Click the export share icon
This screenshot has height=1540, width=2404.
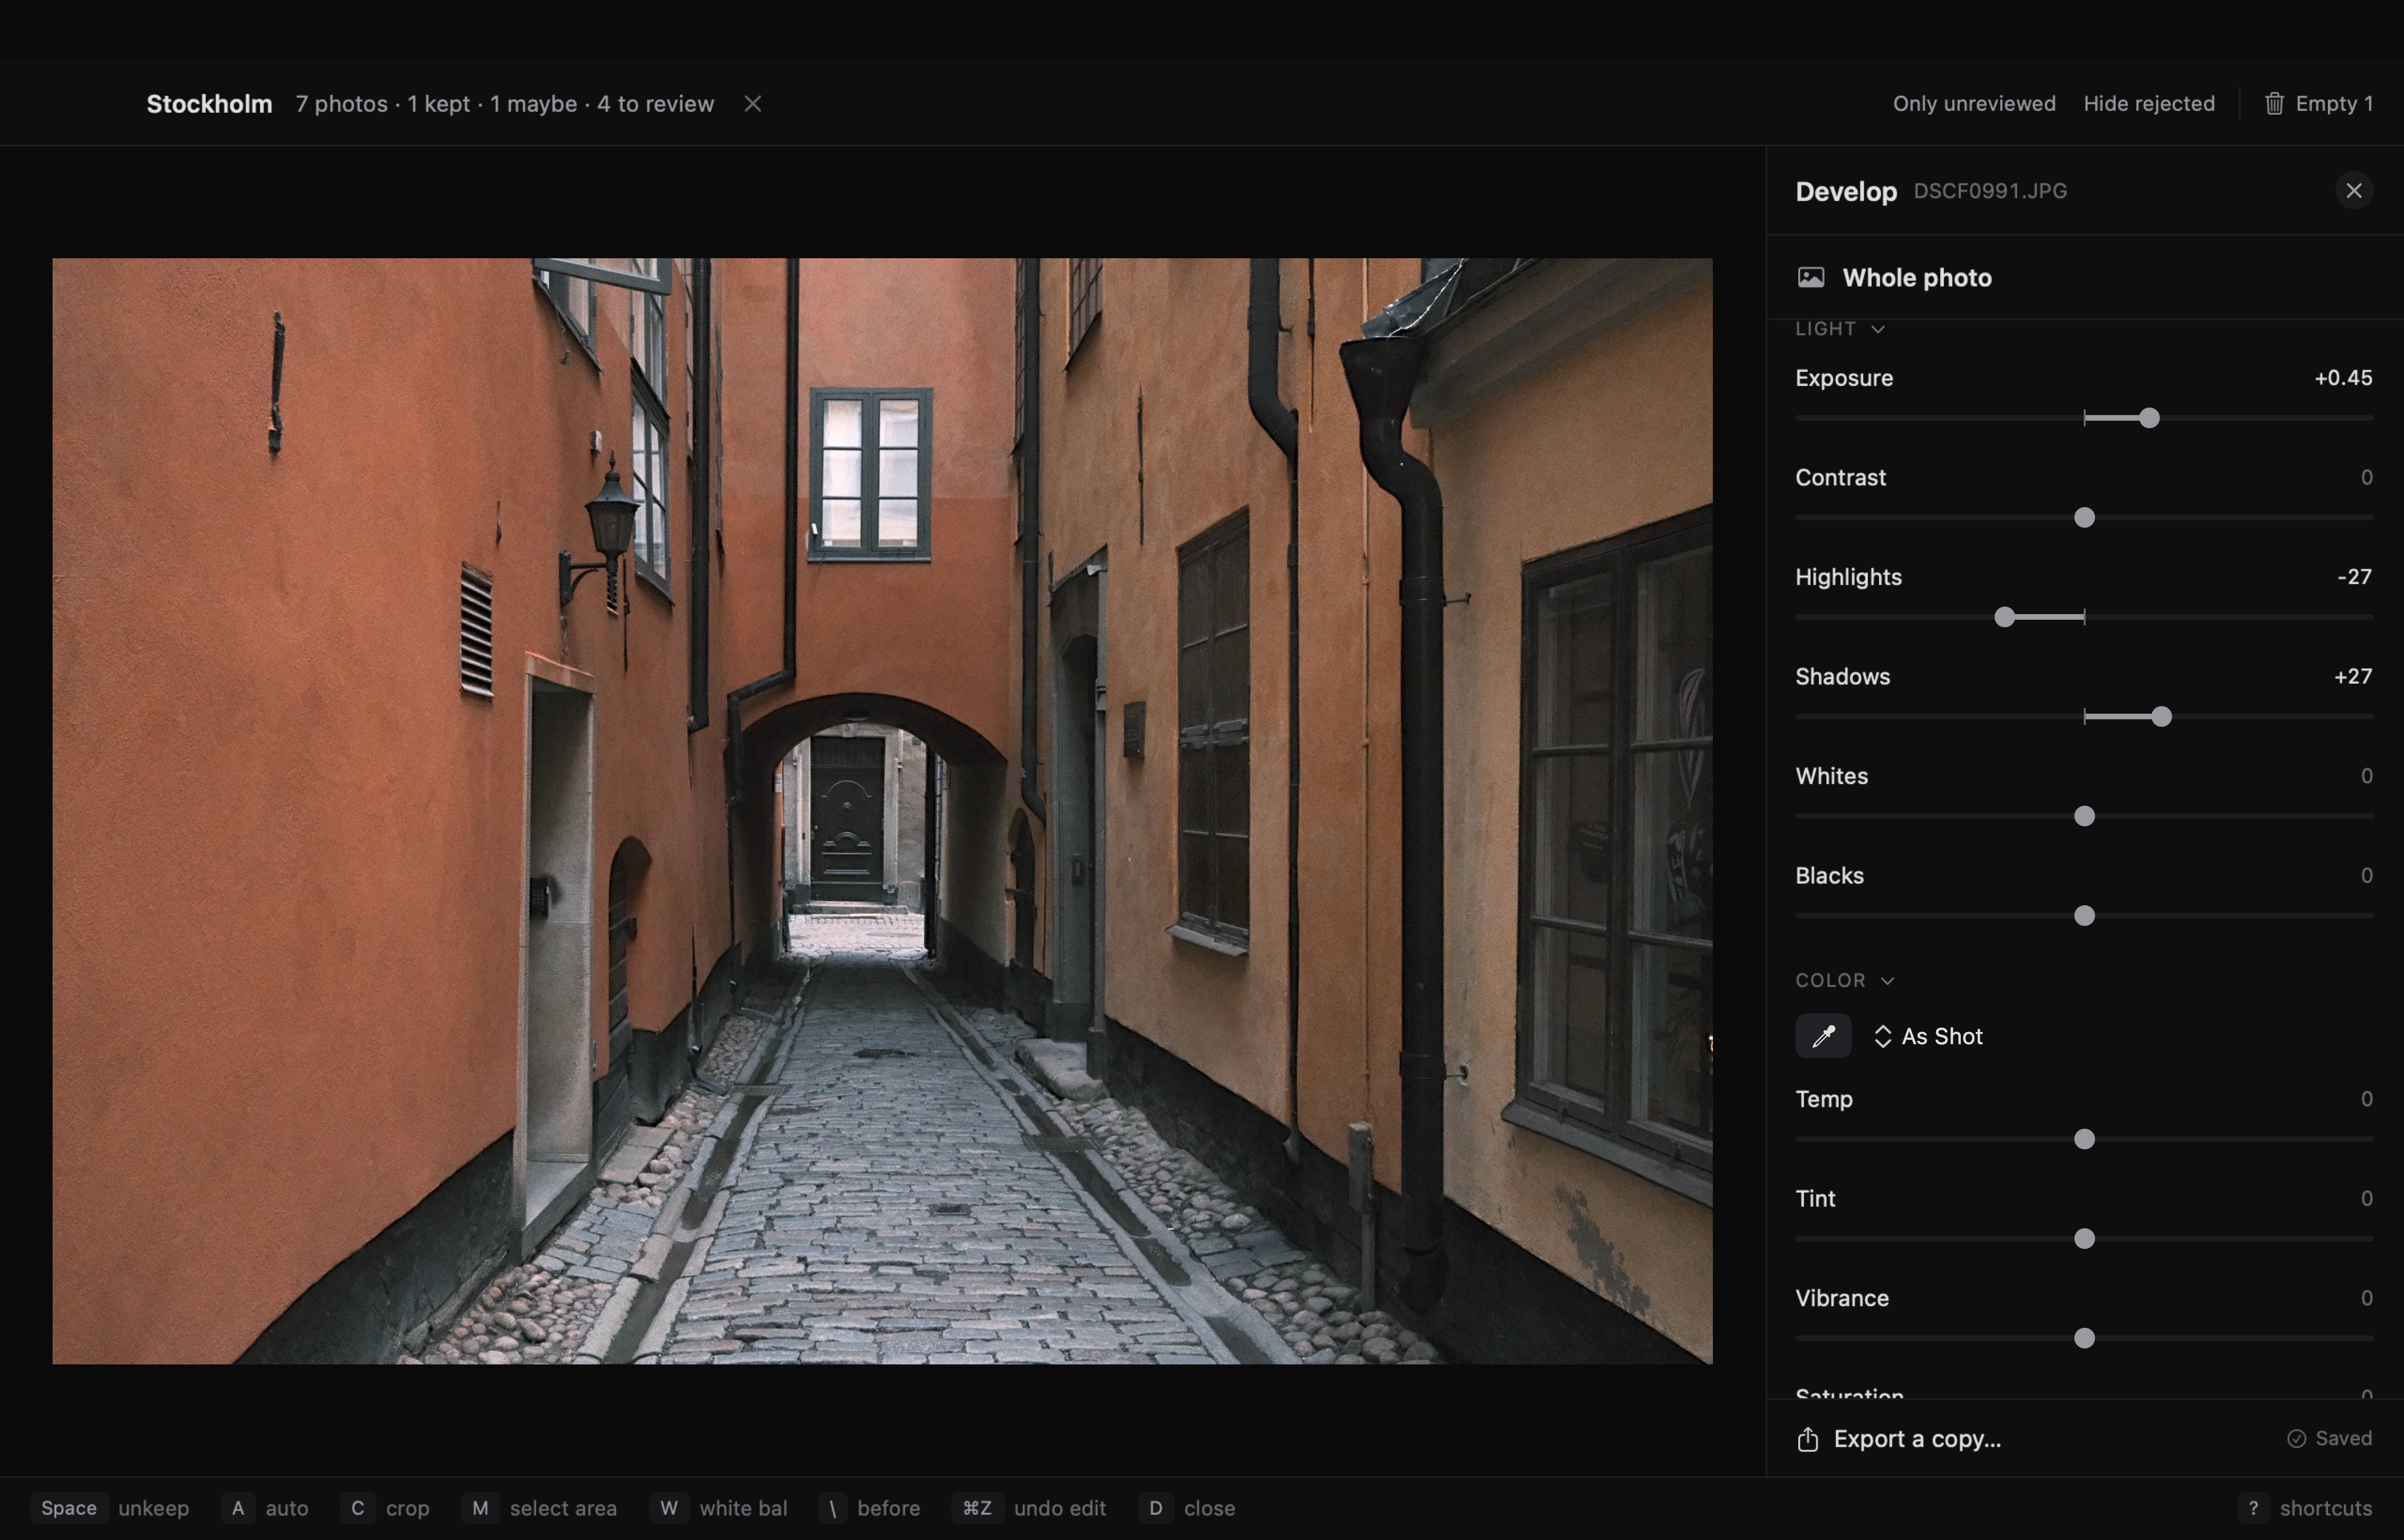coord(1807,1439)
